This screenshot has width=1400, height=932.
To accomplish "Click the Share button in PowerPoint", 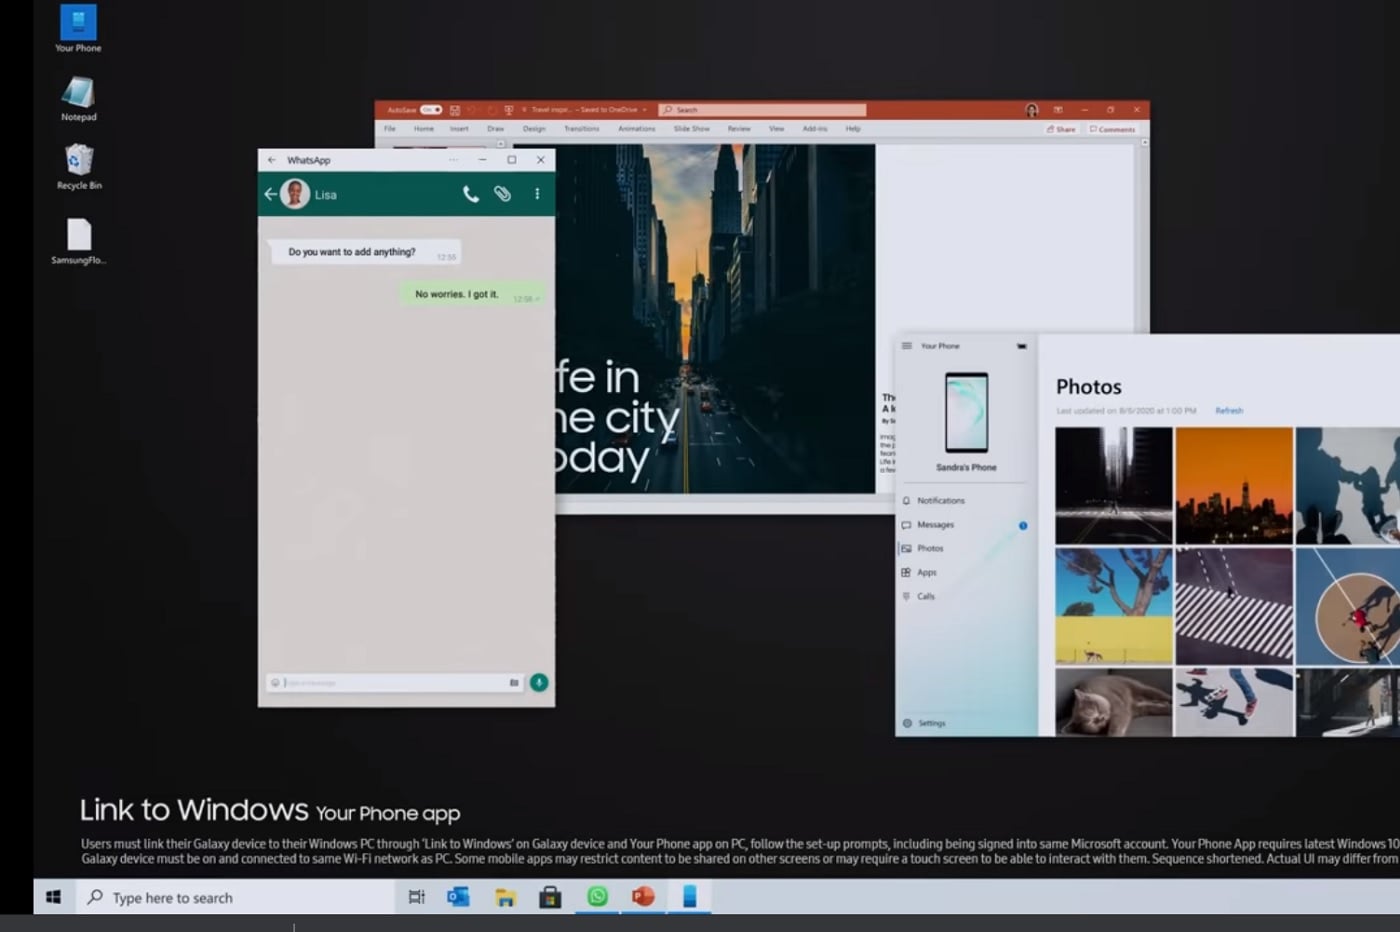I will click(x=1061, y=128).
